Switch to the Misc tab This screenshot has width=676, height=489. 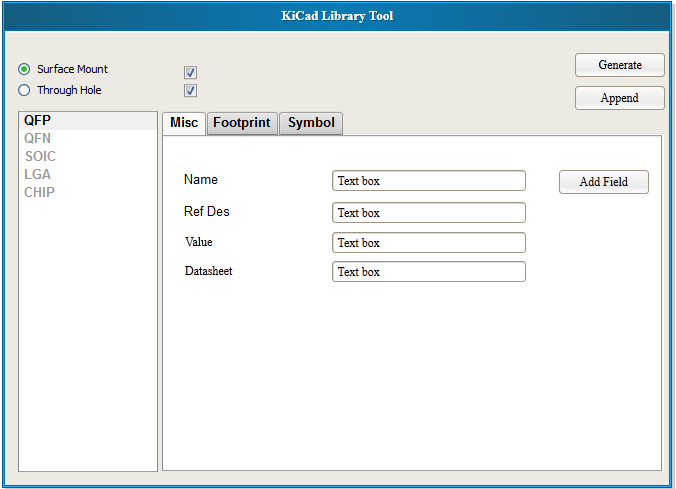click(184, 123)
